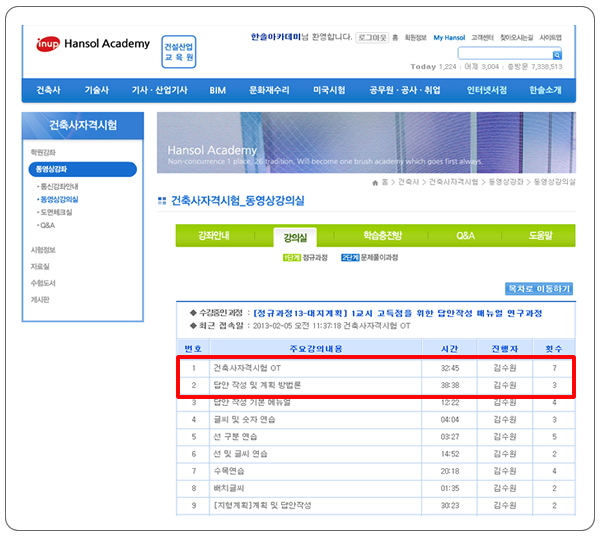Click the search magnifier icon
This screenshot has height=551, width=600.
[557, 55]
